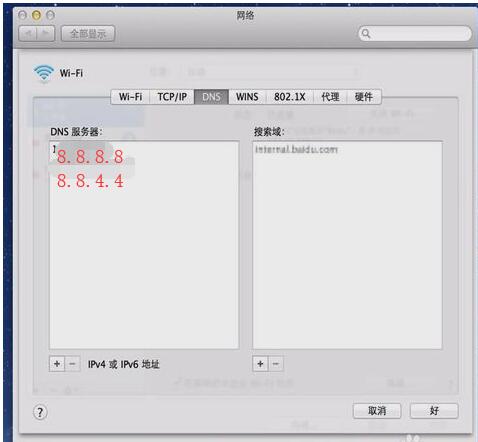
Task: Switch to the Wi-Fi tab
Action: pyautogui.click(x=130, y=97)
